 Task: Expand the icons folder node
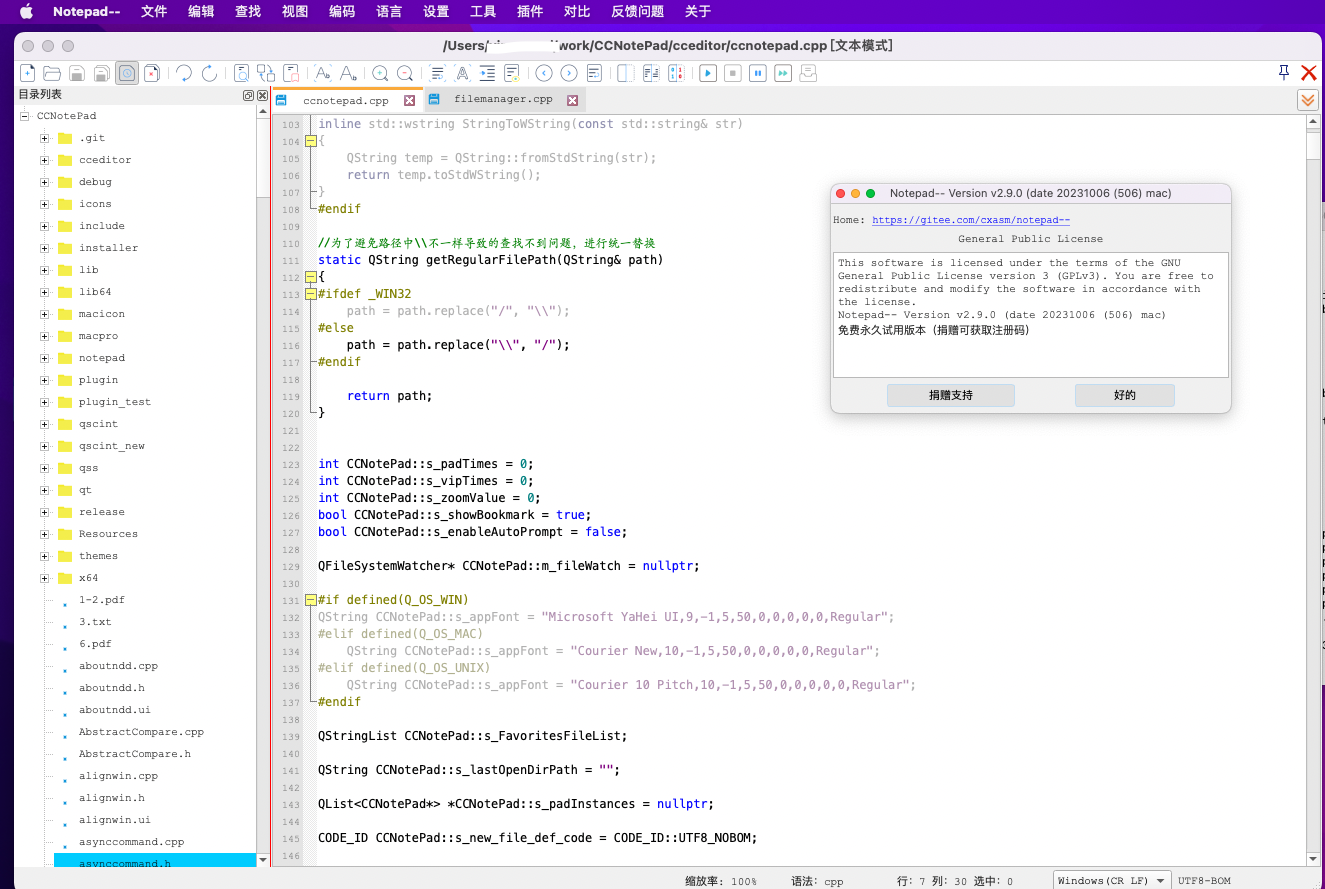tap(45, 204)
